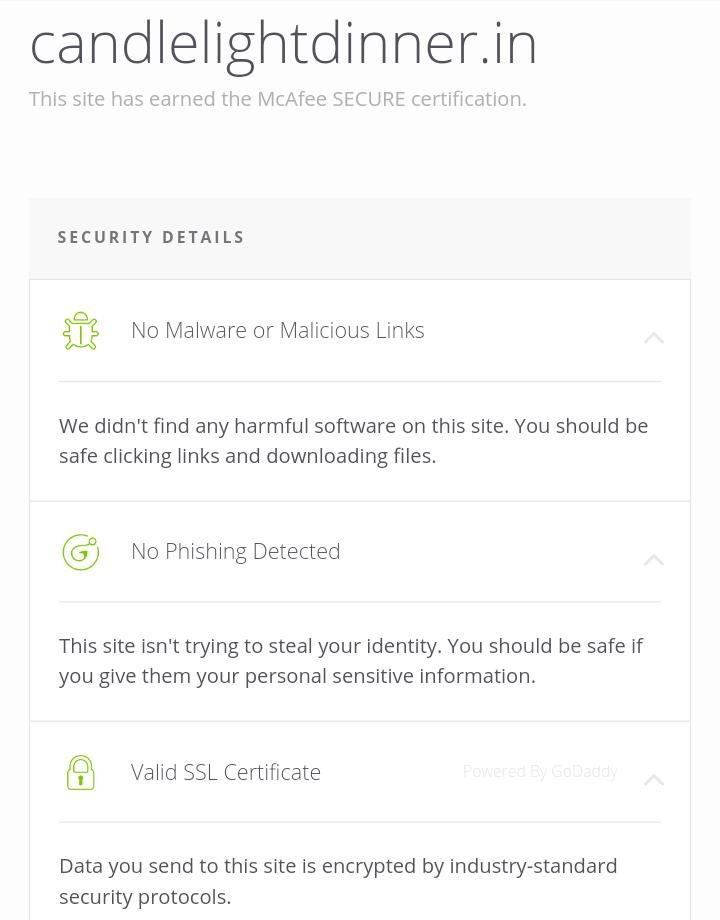Click the candlelightdinner.in site title
720x920 pixels.
click(x=283, y=42)
